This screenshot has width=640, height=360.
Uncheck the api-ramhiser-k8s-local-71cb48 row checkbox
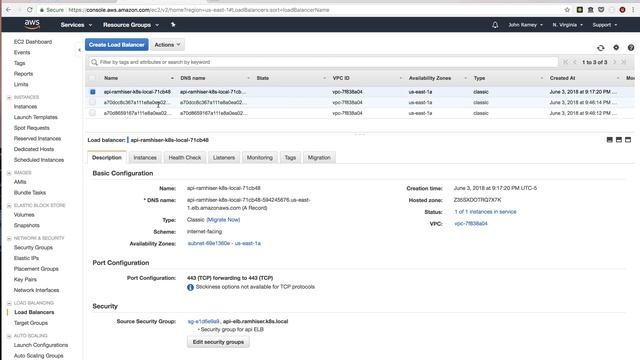[93, 92]
